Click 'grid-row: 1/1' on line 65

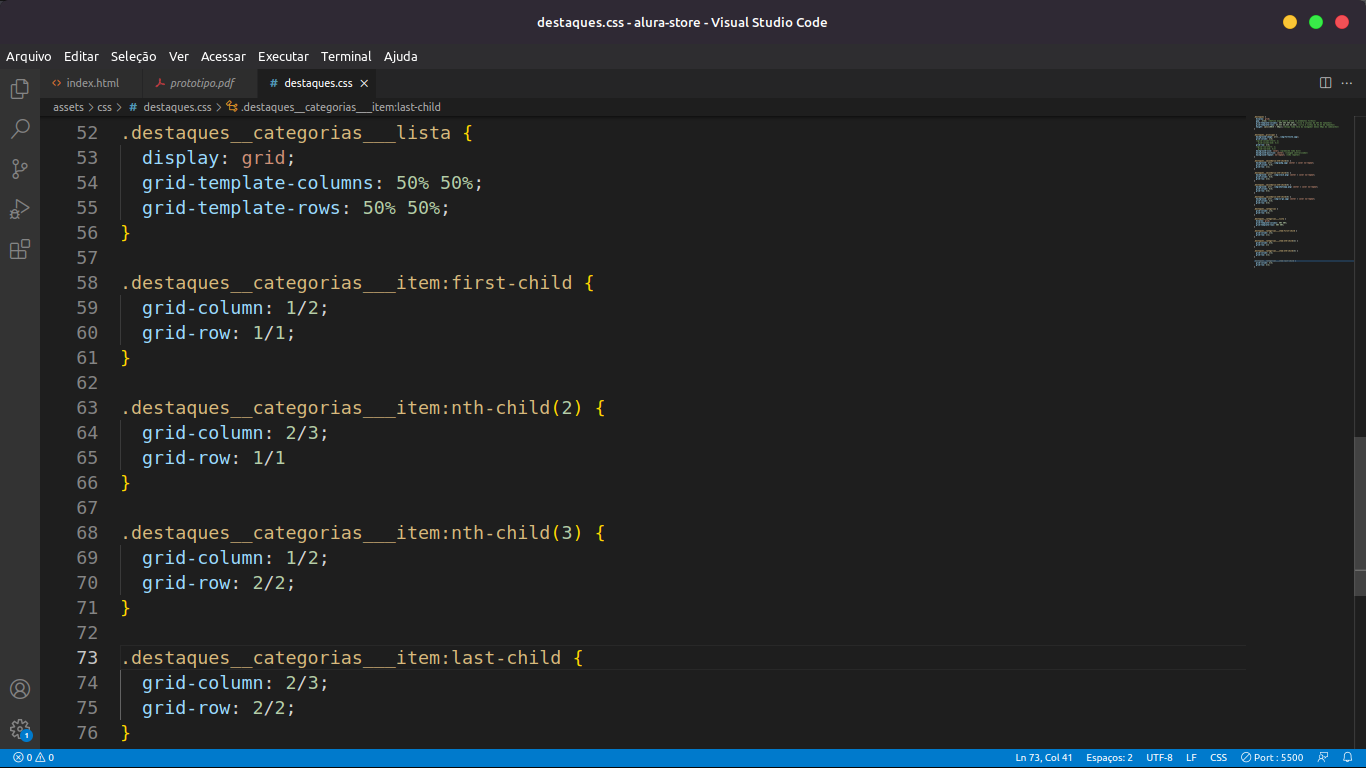214,458
